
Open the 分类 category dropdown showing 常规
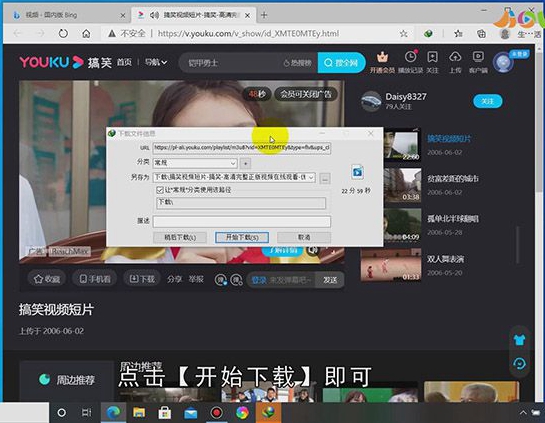[x=195, y=163]
